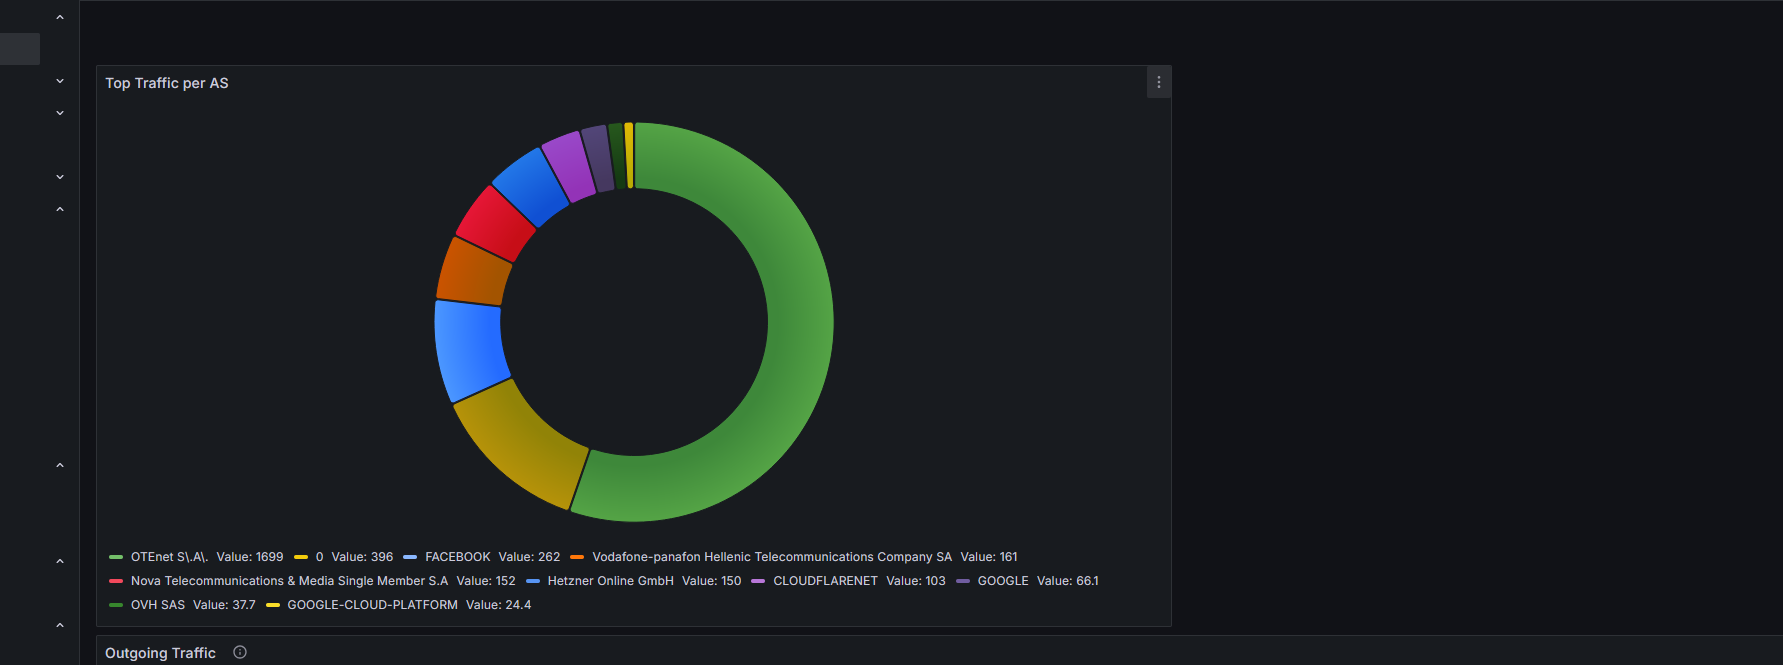Select the highlighted sidebar item
Viewport: 1783px width, 665px height.
[20, 49]
